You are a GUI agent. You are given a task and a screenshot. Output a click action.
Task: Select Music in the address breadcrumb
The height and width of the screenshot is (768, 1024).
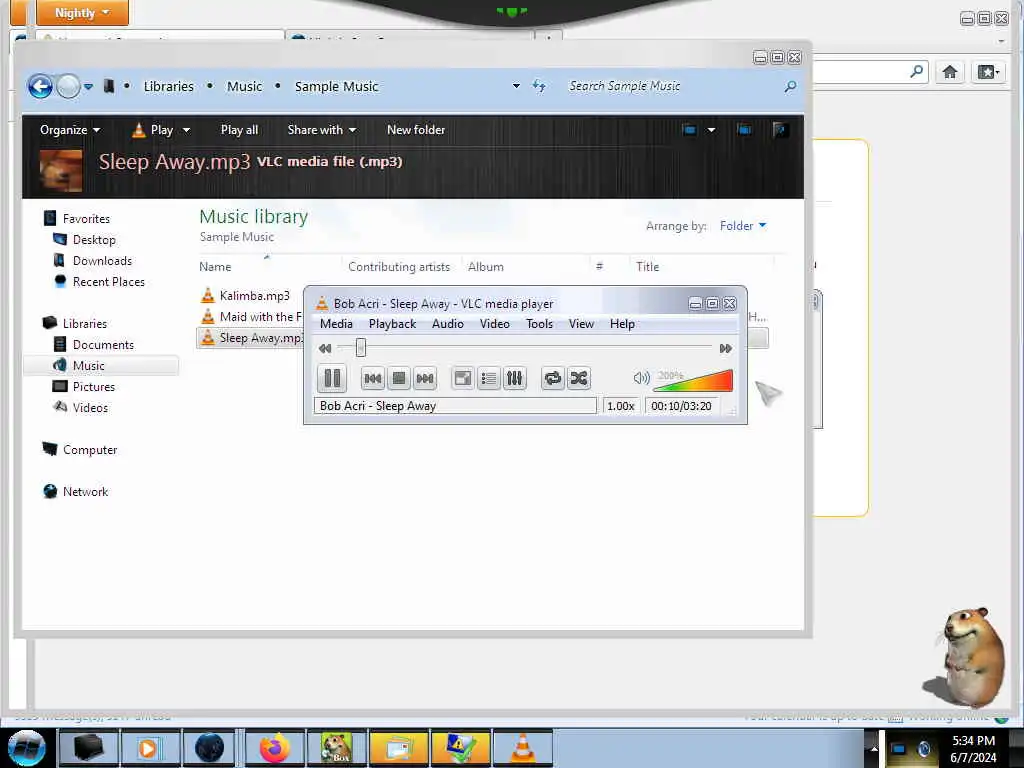244,86
